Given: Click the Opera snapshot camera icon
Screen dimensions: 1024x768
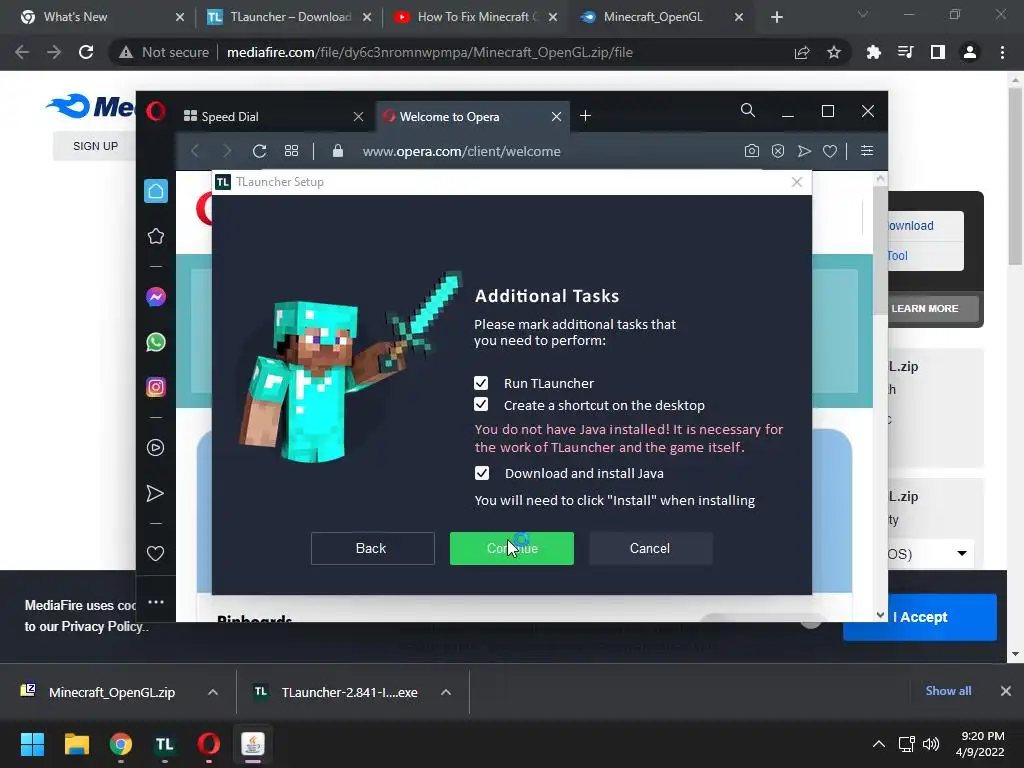Looking at the screenshot, I should [x=752, y=152].
